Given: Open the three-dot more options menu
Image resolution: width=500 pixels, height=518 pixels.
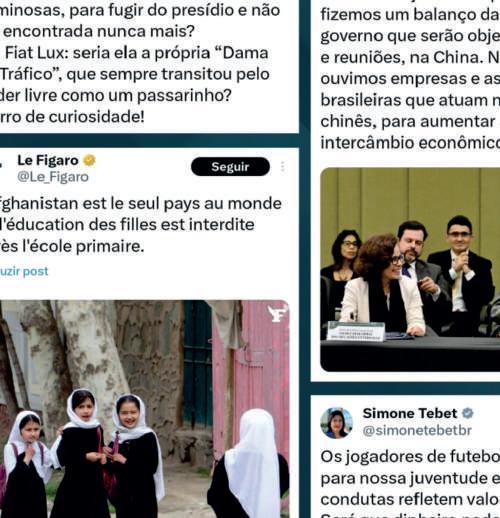Looking at the screenshot, I should point(283,167).
